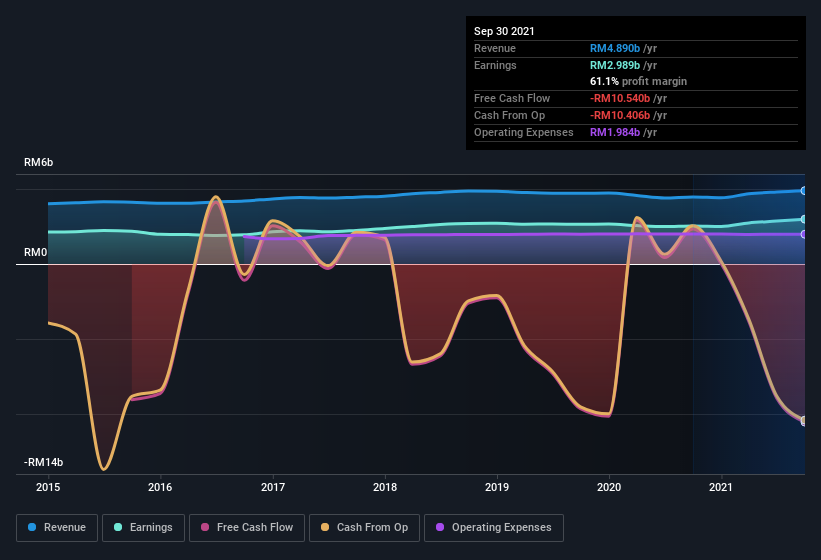Click the Operating Expenses tooltip label
The height and width of the screenshot is (560, 821).
(x=524, y=132)
